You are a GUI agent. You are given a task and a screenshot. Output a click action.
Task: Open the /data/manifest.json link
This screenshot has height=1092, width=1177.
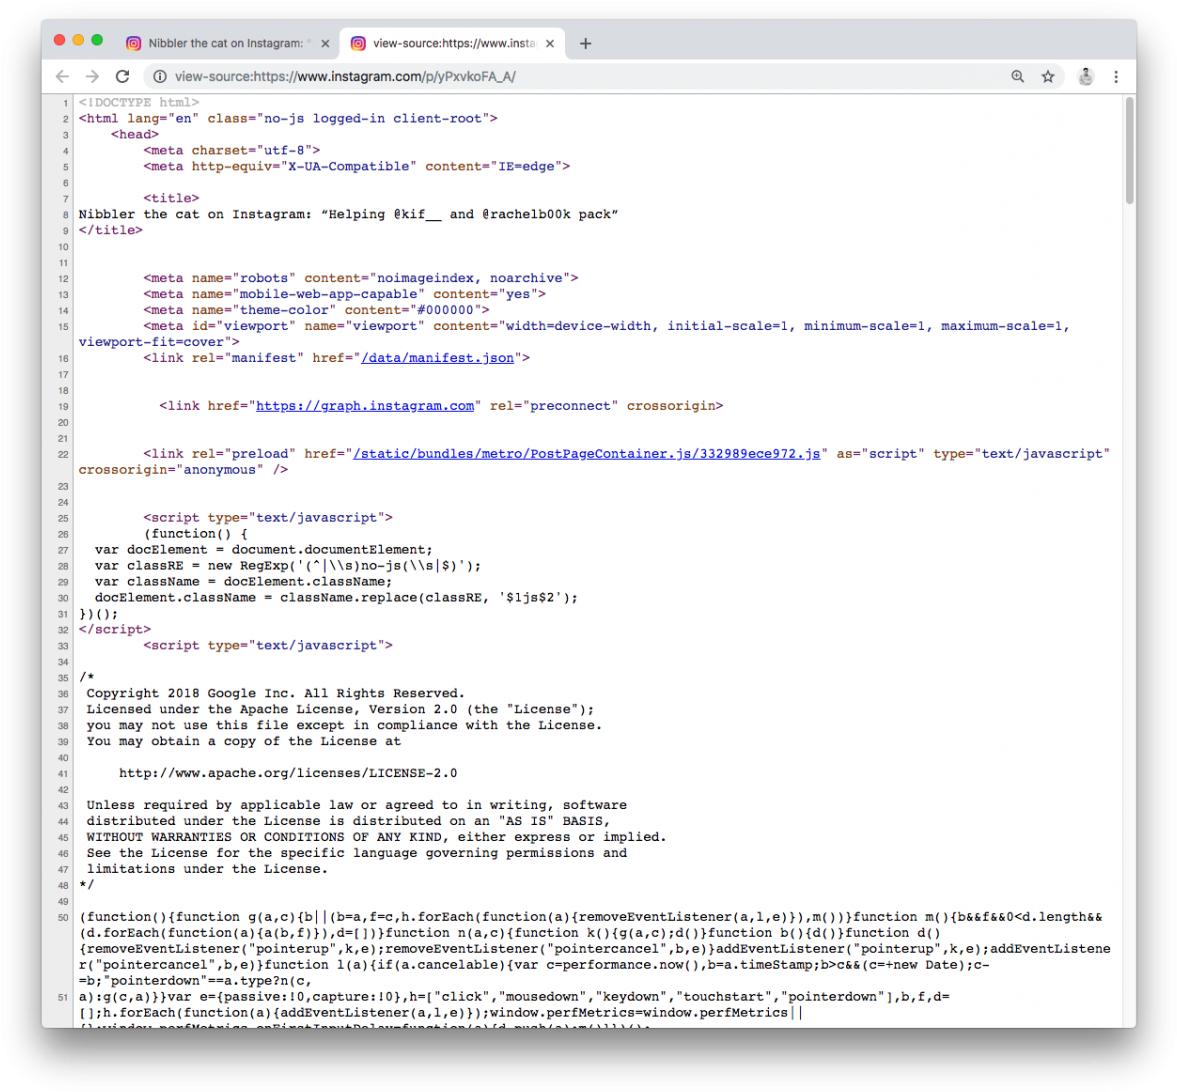tap(437, 358)
